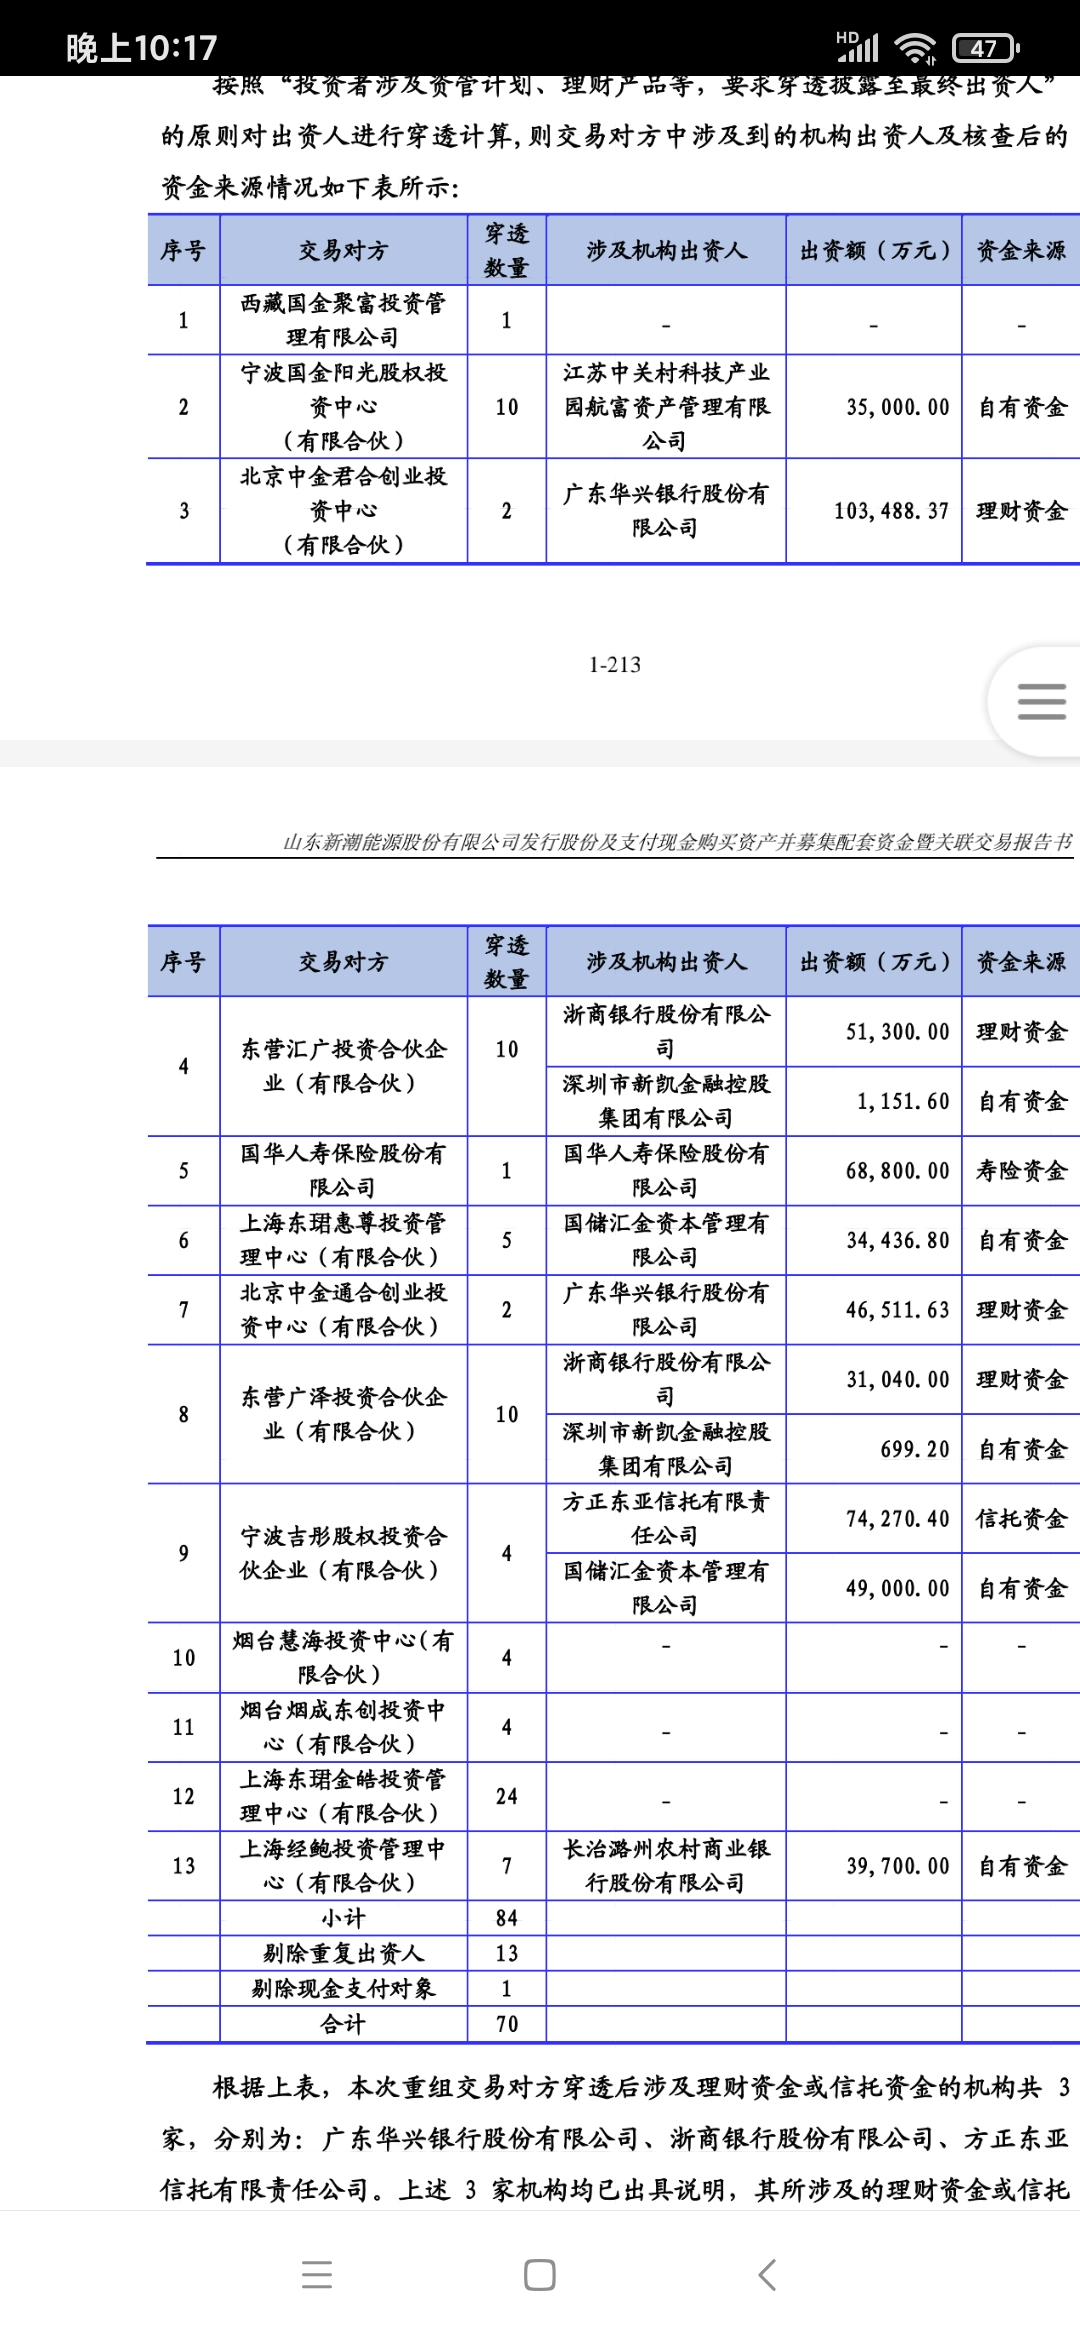Screen dimensions: 1080x2340
Task: Select cell 方正东亚信托有限责任公司
Action: tap(666, 1518)
